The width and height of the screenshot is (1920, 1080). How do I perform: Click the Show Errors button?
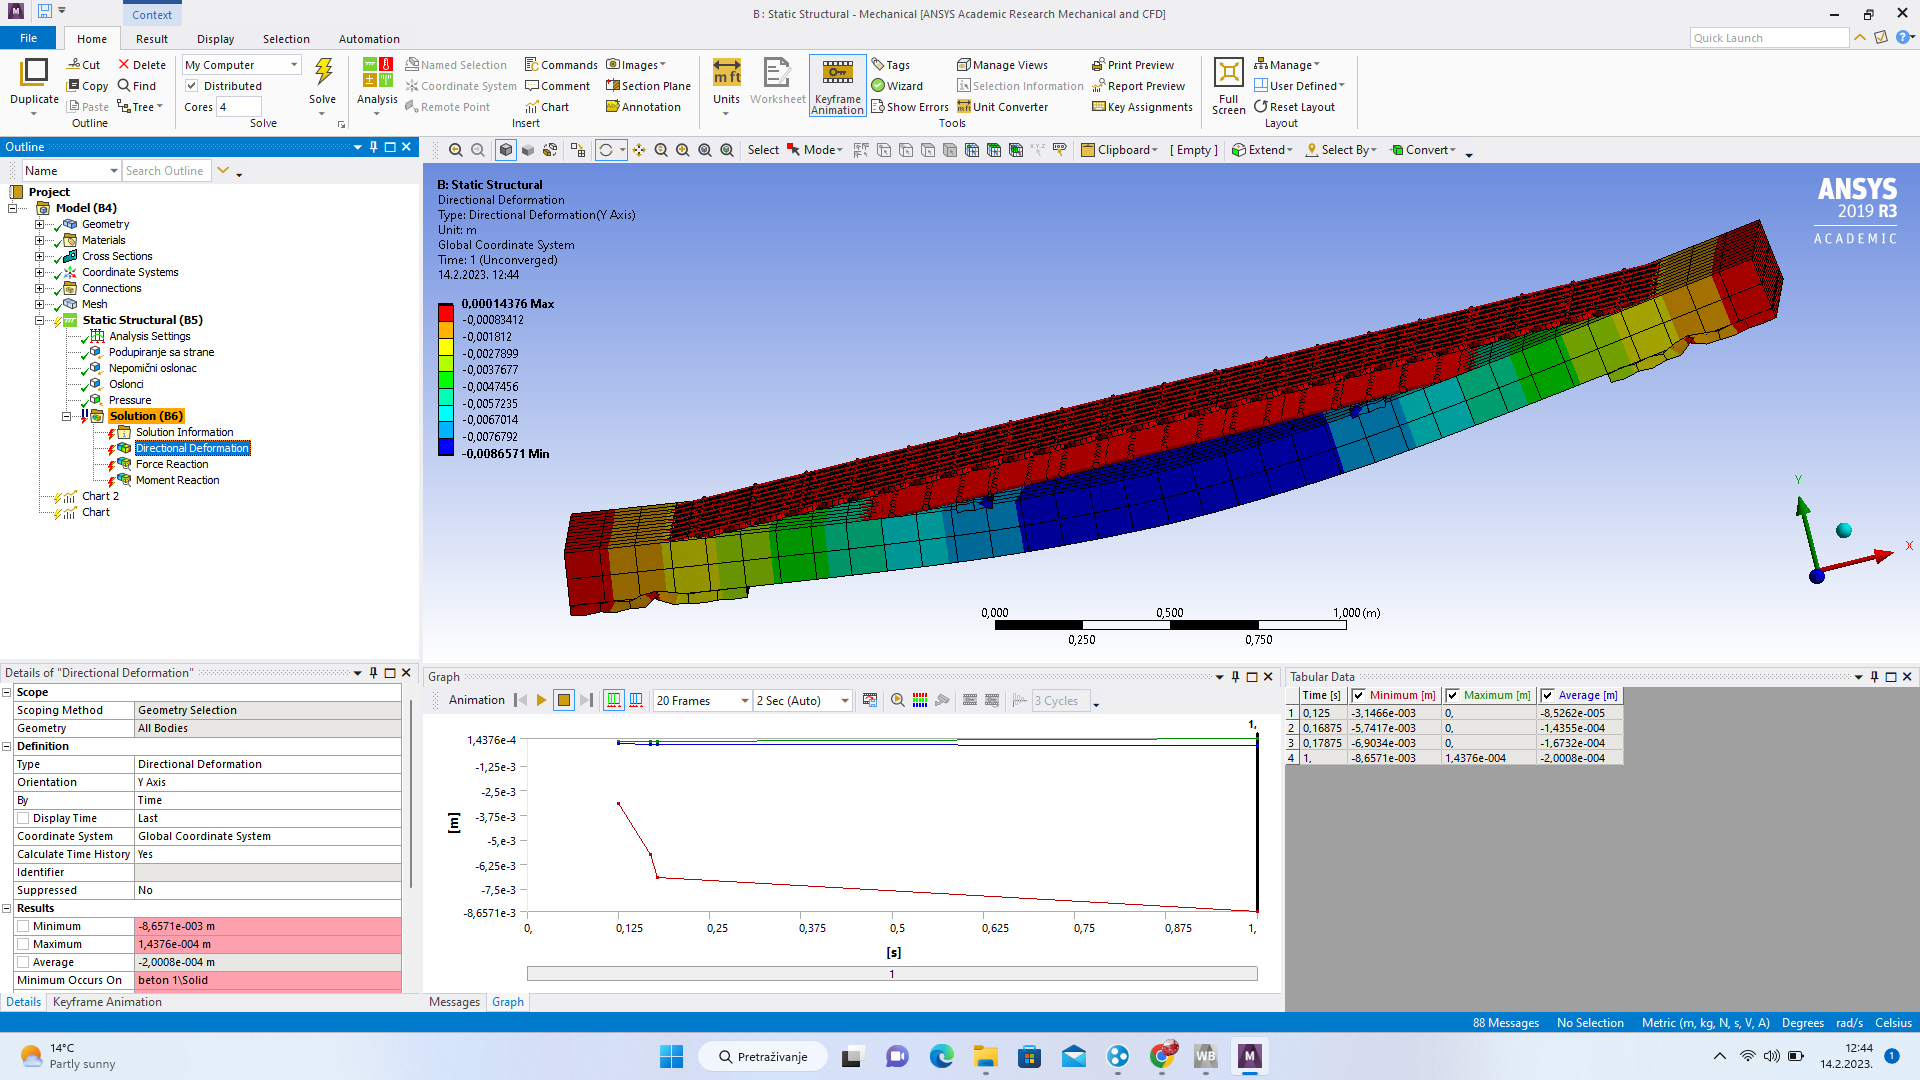(910, 107)
